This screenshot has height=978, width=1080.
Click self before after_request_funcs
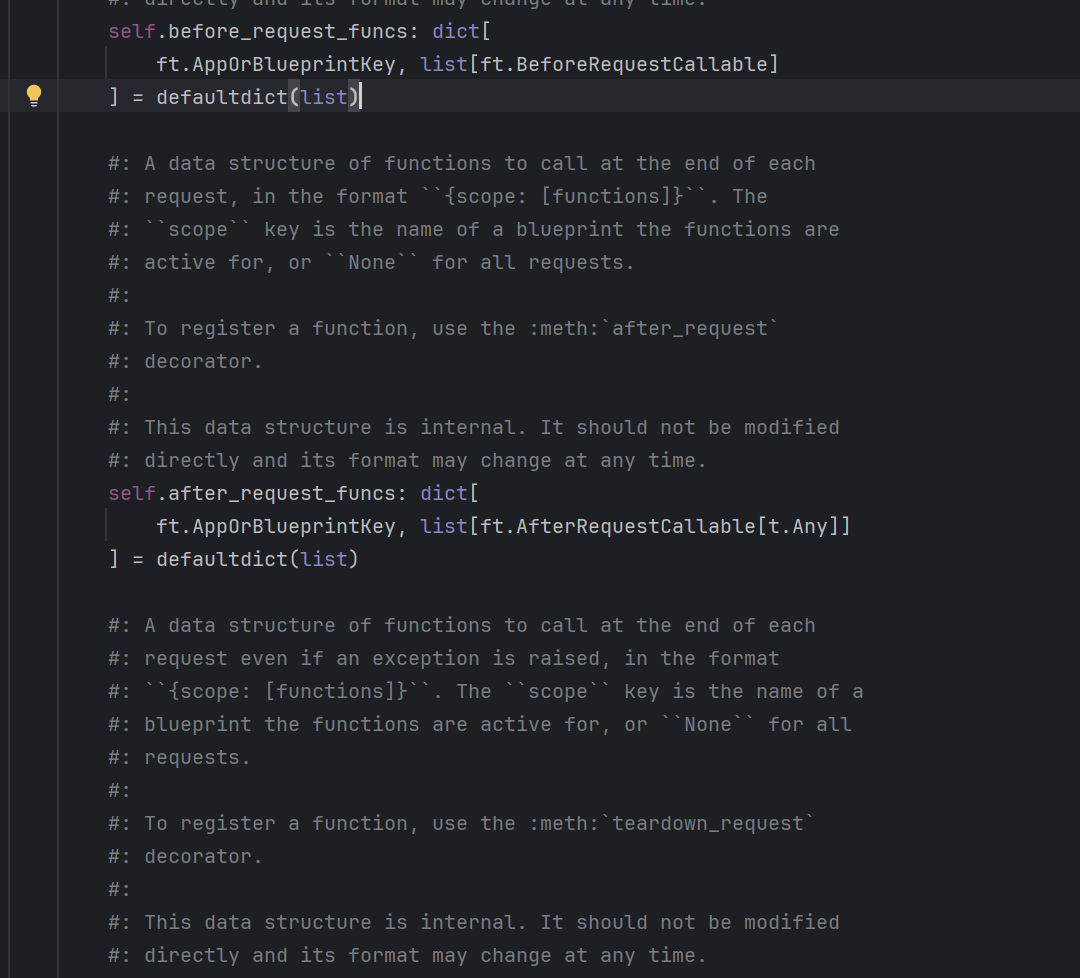pyautogui.click(x=132, y=493)
